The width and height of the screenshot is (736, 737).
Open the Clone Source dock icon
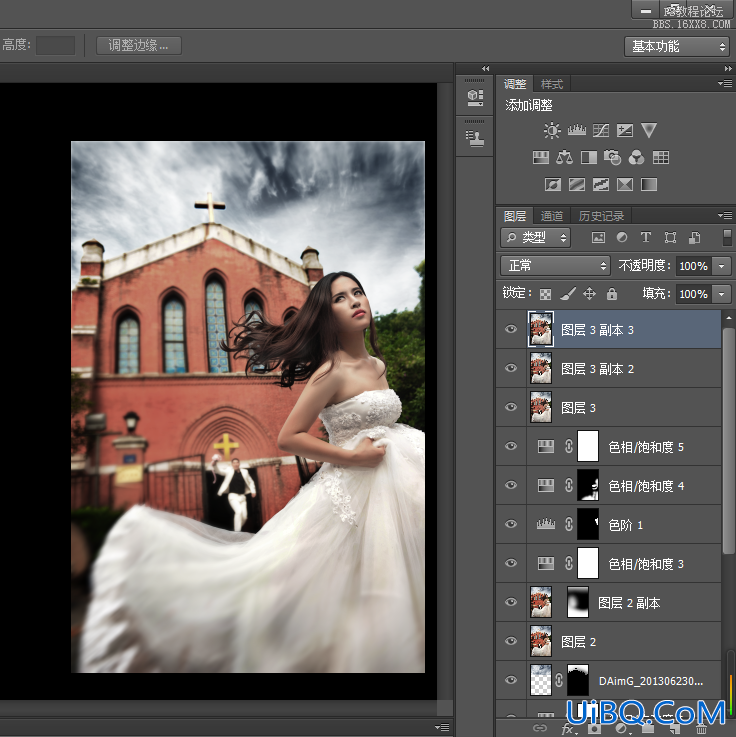(x=475, y=138)
